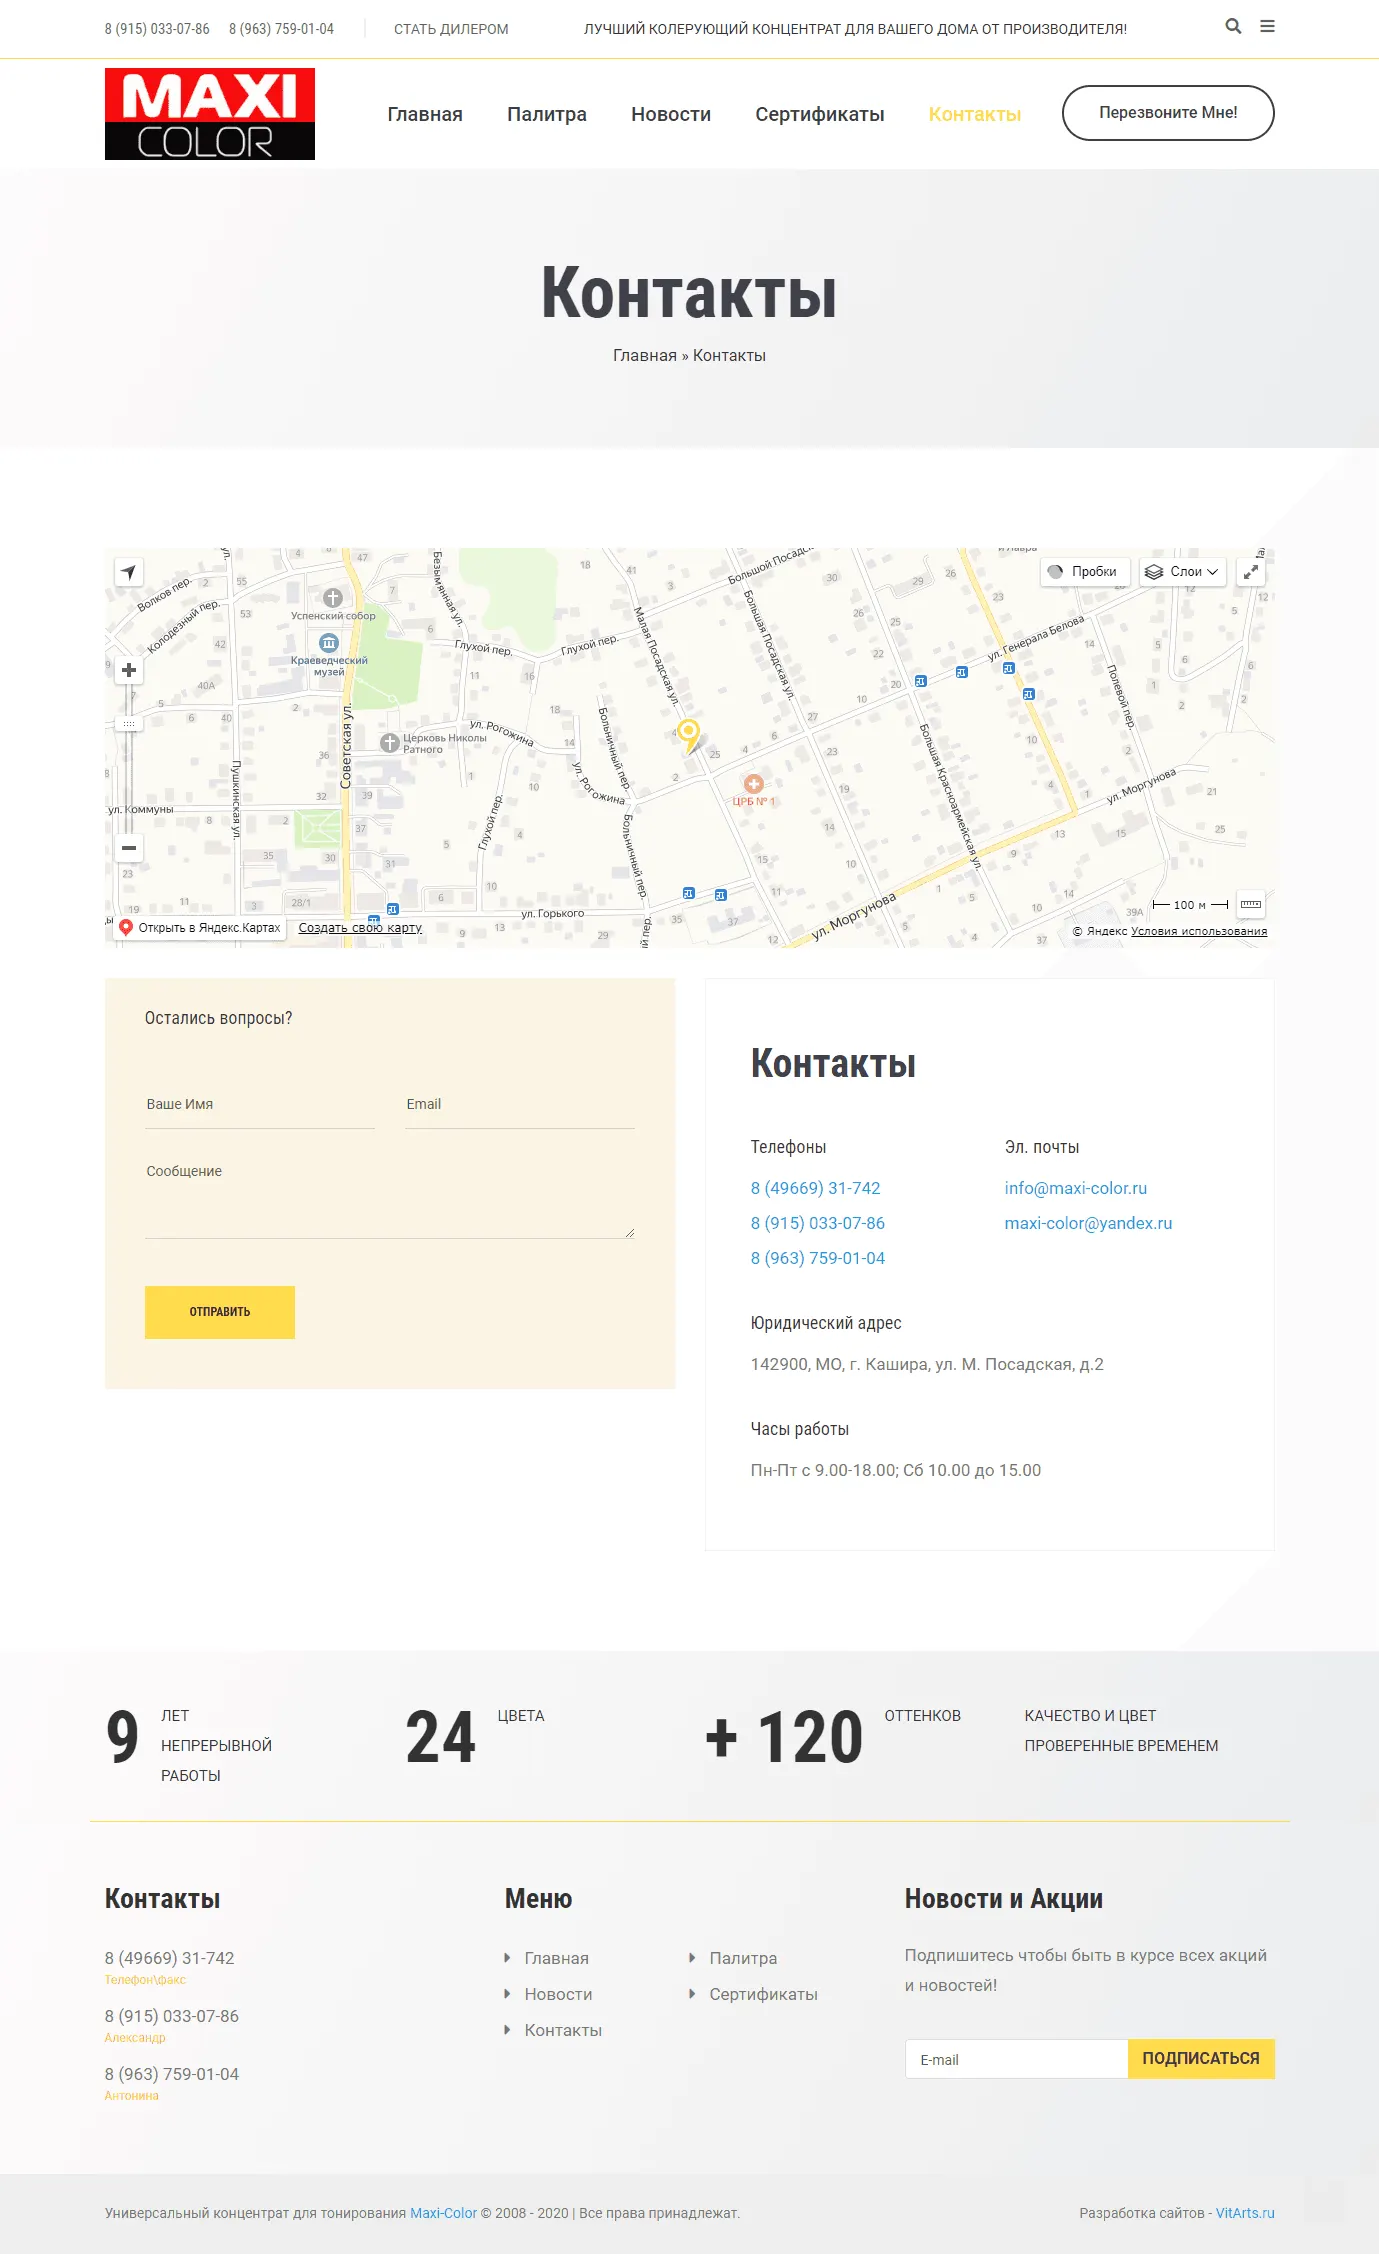Go to Сертификаты navigation page
Image resolution: width=1379 pixels, height=2254 pixels.
point(819,114)
